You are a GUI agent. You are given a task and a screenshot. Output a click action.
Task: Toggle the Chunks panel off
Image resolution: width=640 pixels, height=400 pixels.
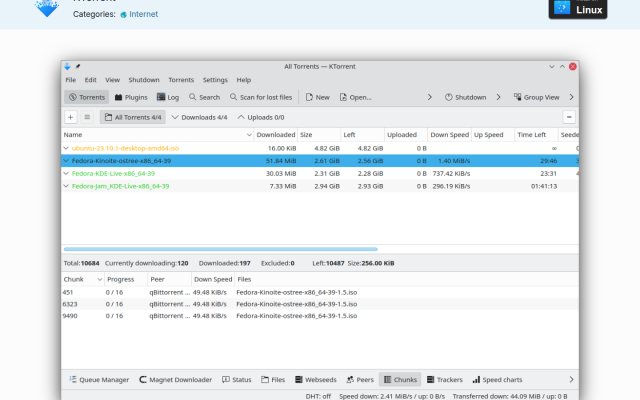[400, 380]
